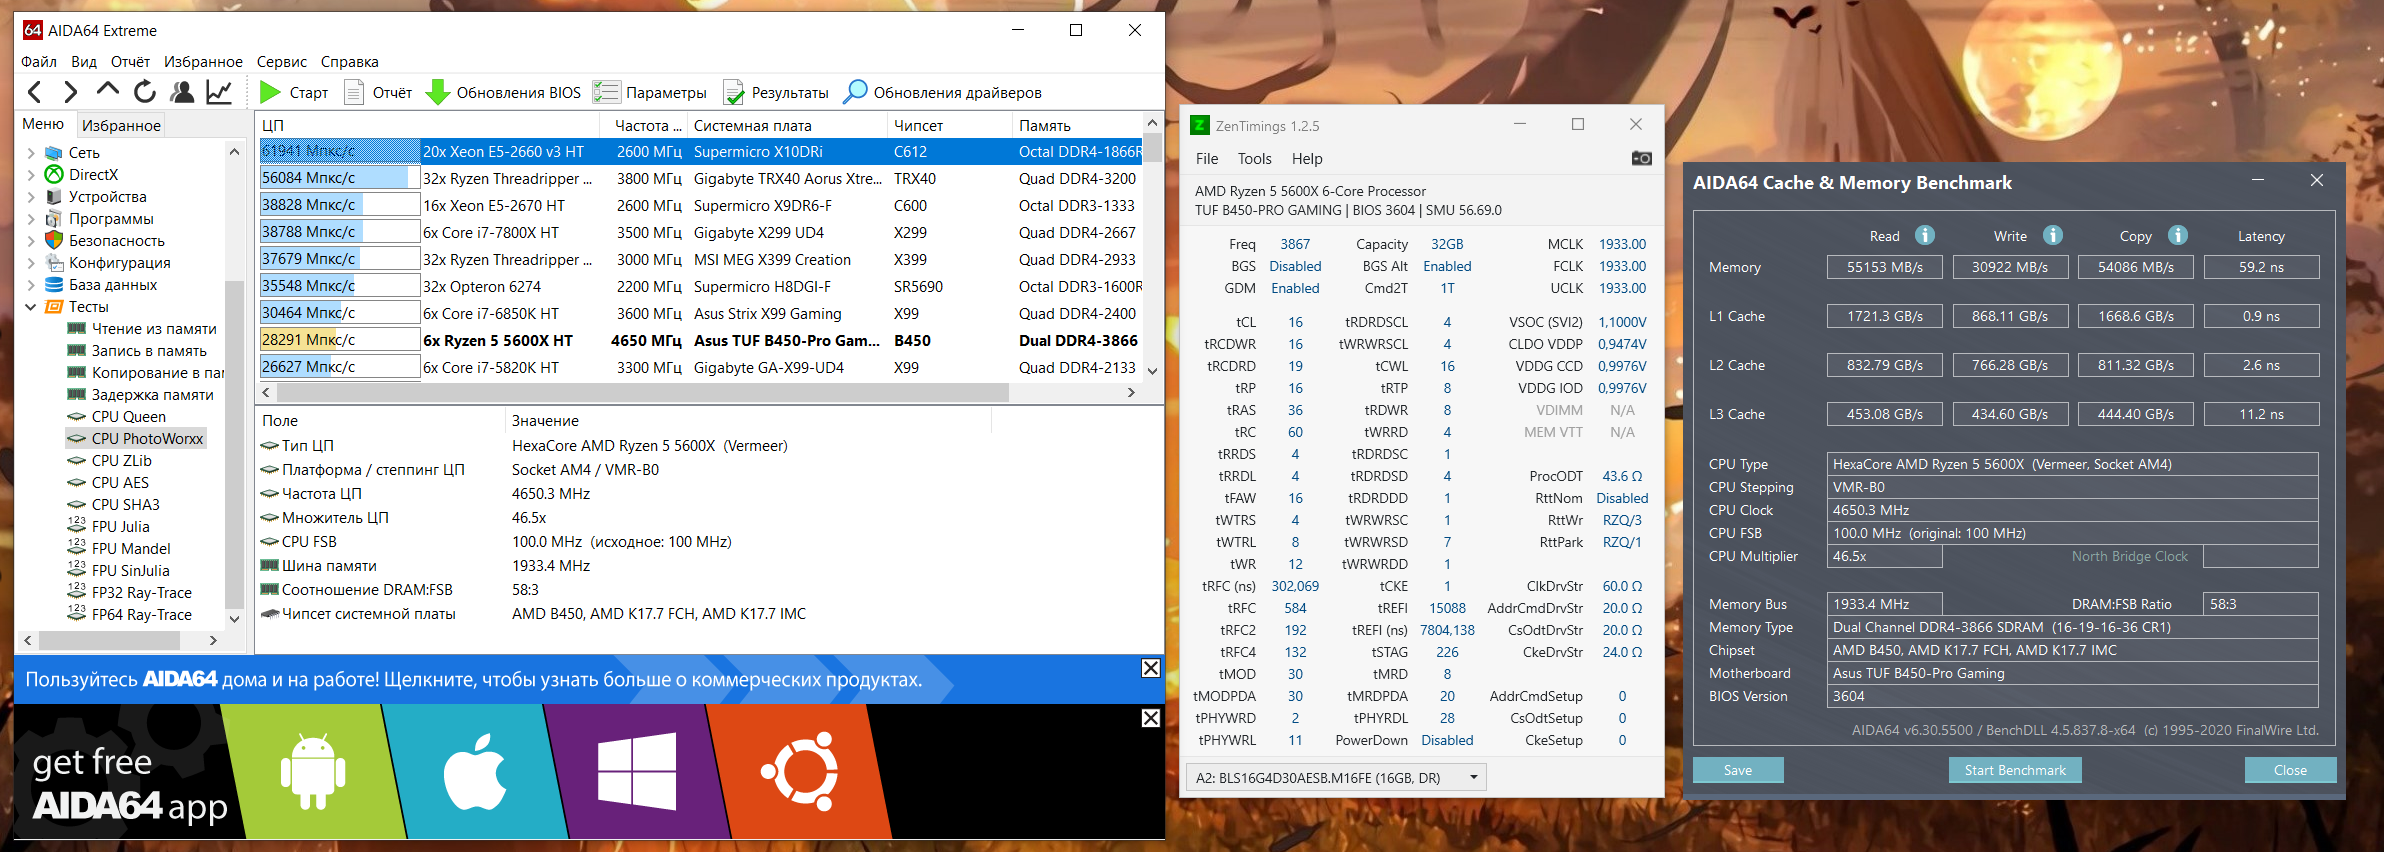
Task: Switch to the Избранное tab in the sidebar
Action: [x=121, y=125]
